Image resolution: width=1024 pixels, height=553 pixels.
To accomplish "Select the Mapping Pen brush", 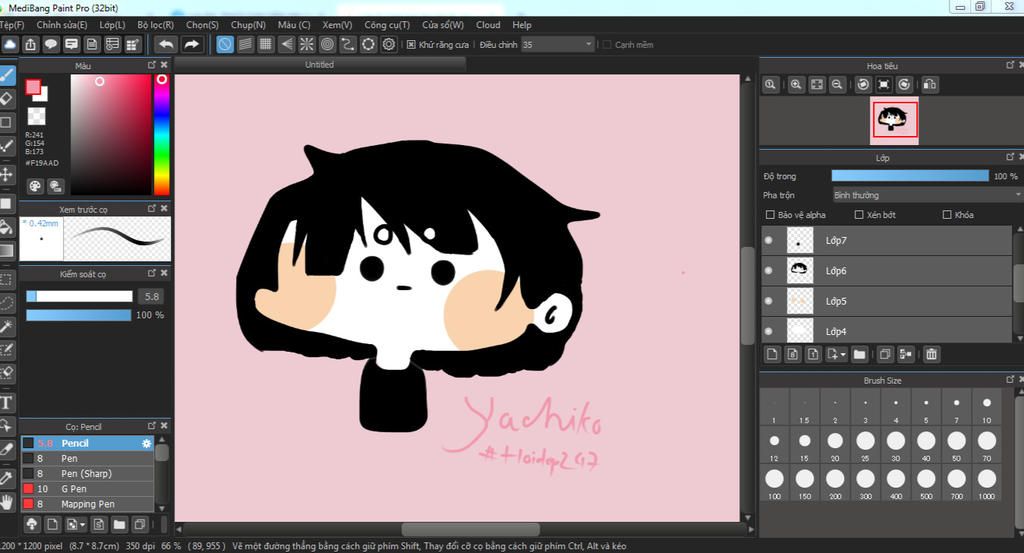I will click(88, 504).
